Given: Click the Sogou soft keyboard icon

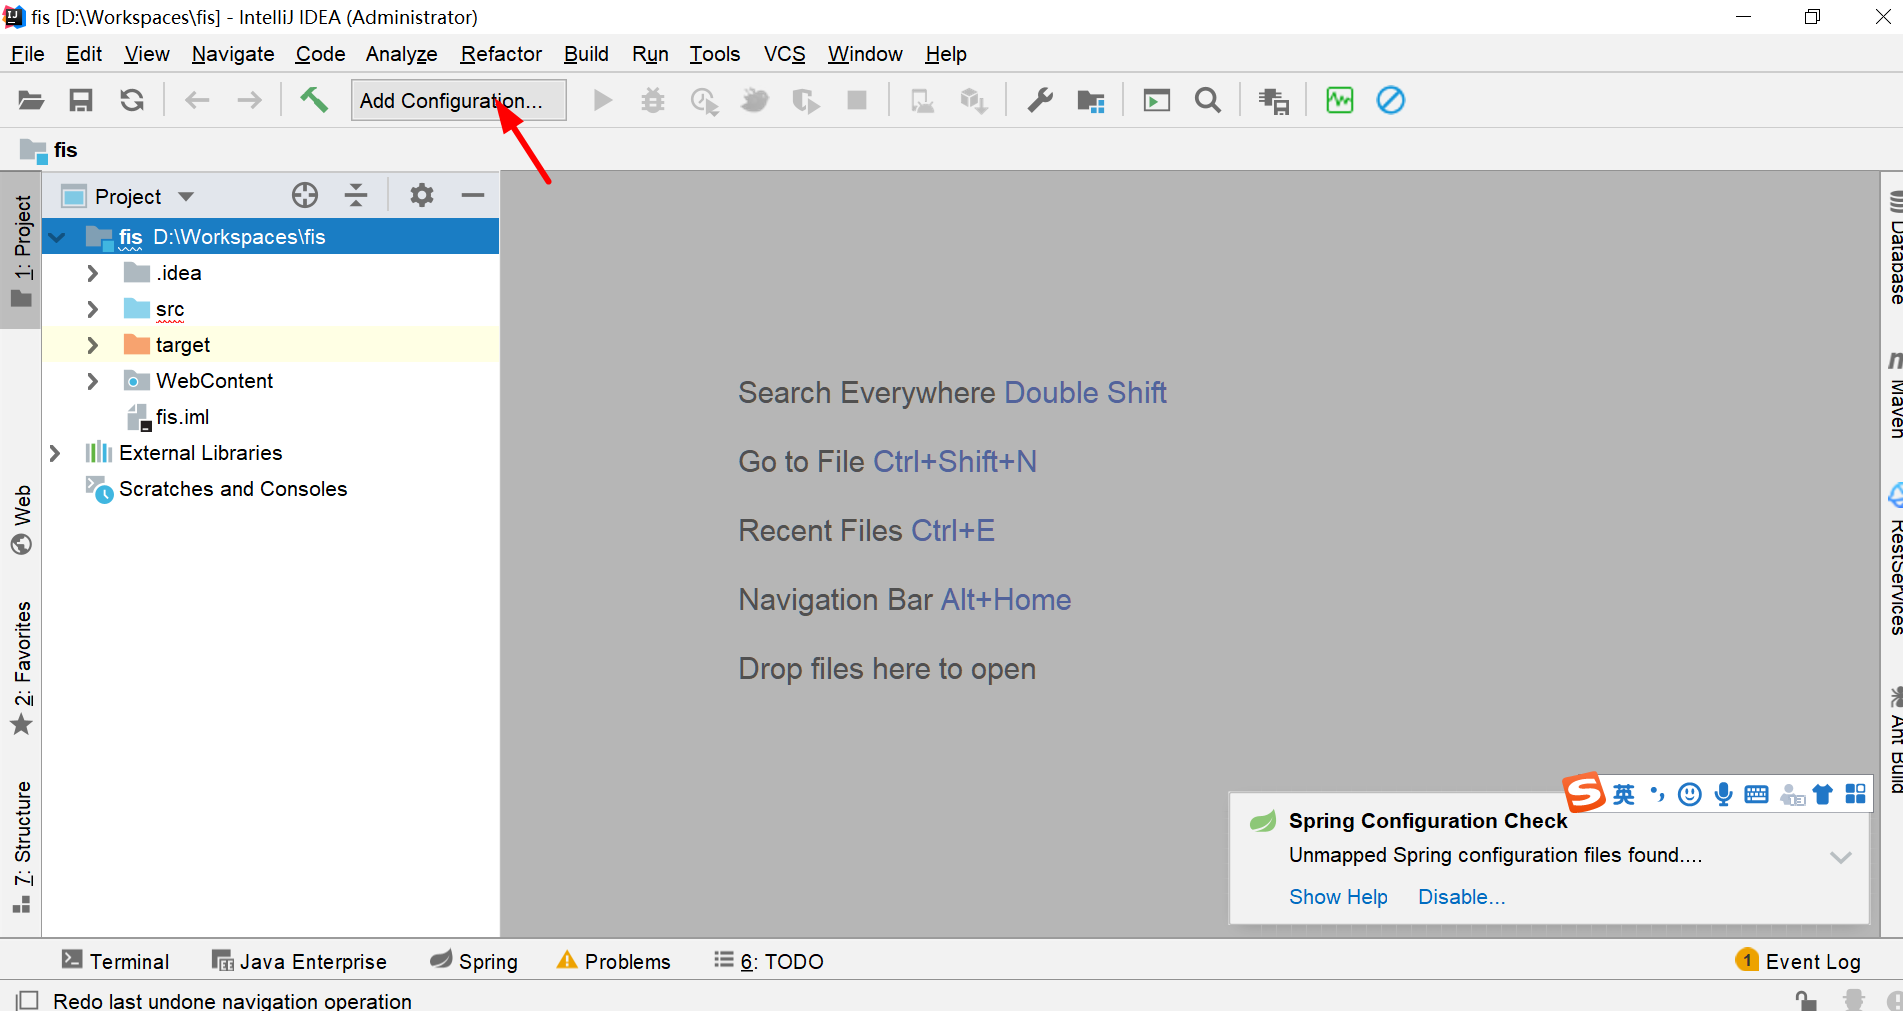Looking at the screenshot, I should coord(1756,794).
